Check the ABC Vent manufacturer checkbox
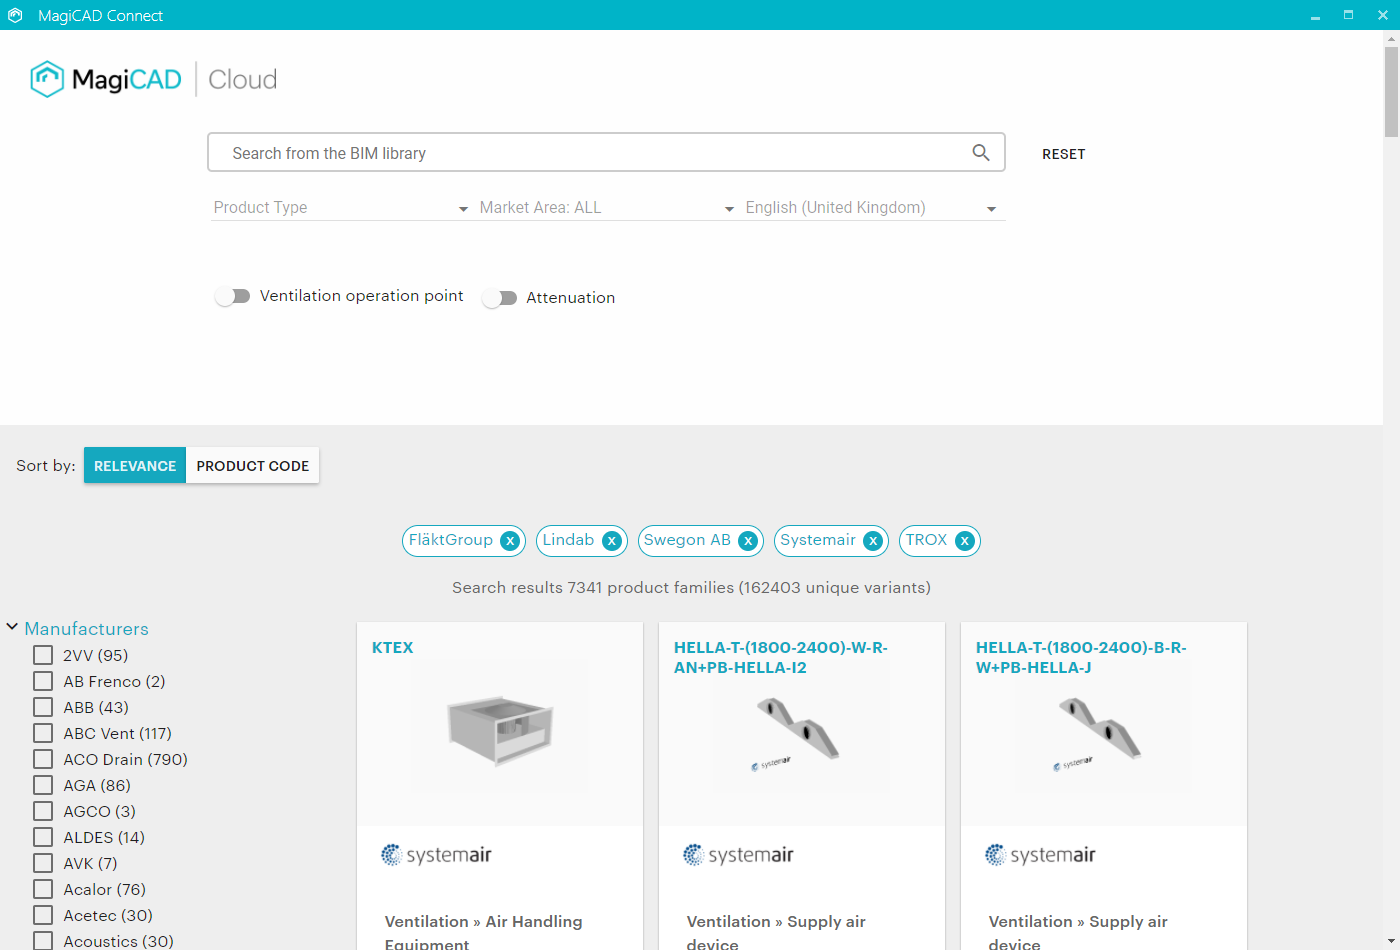Image resolution: width=1400 pixels, height=950 pixels. click(x=43, y=733)
